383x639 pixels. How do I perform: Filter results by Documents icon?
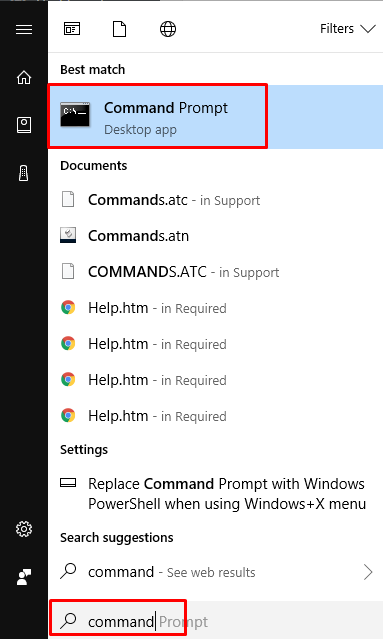119,29
